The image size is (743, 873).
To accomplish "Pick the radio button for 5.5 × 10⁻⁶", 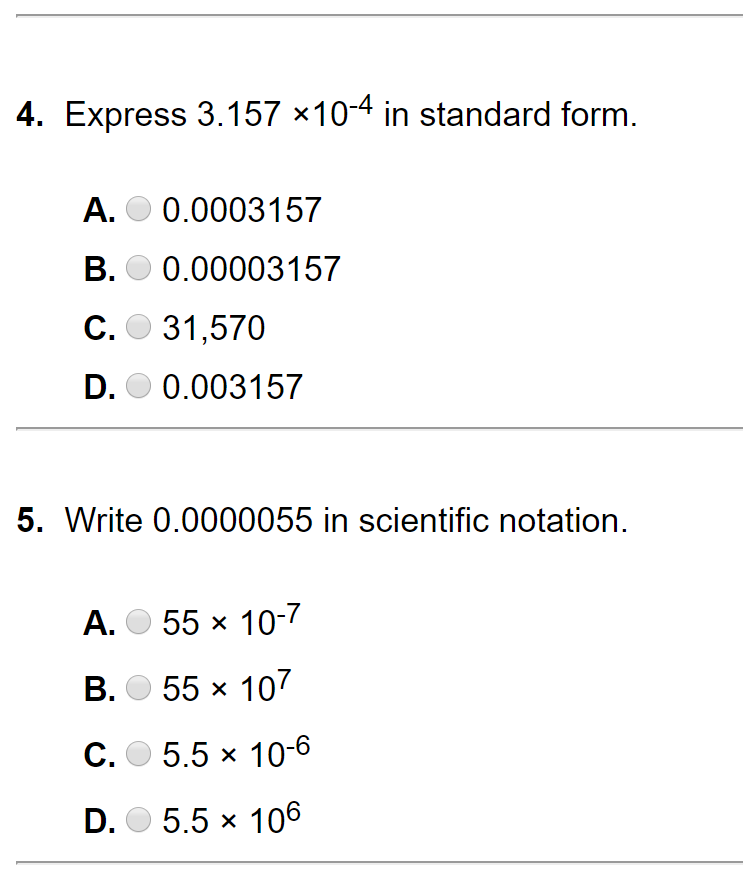I will [x=140, y=756].
